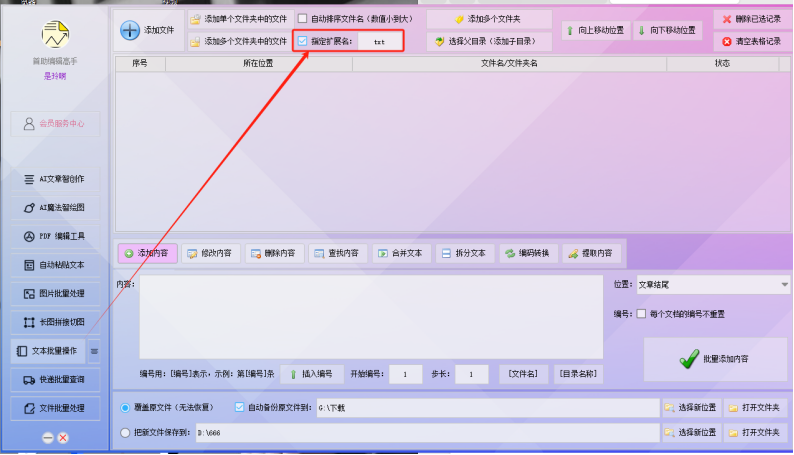Open 长图拼接切图 in the sidebar
The height and width of the screenshot is (455, 794).
tap(55, 322)
